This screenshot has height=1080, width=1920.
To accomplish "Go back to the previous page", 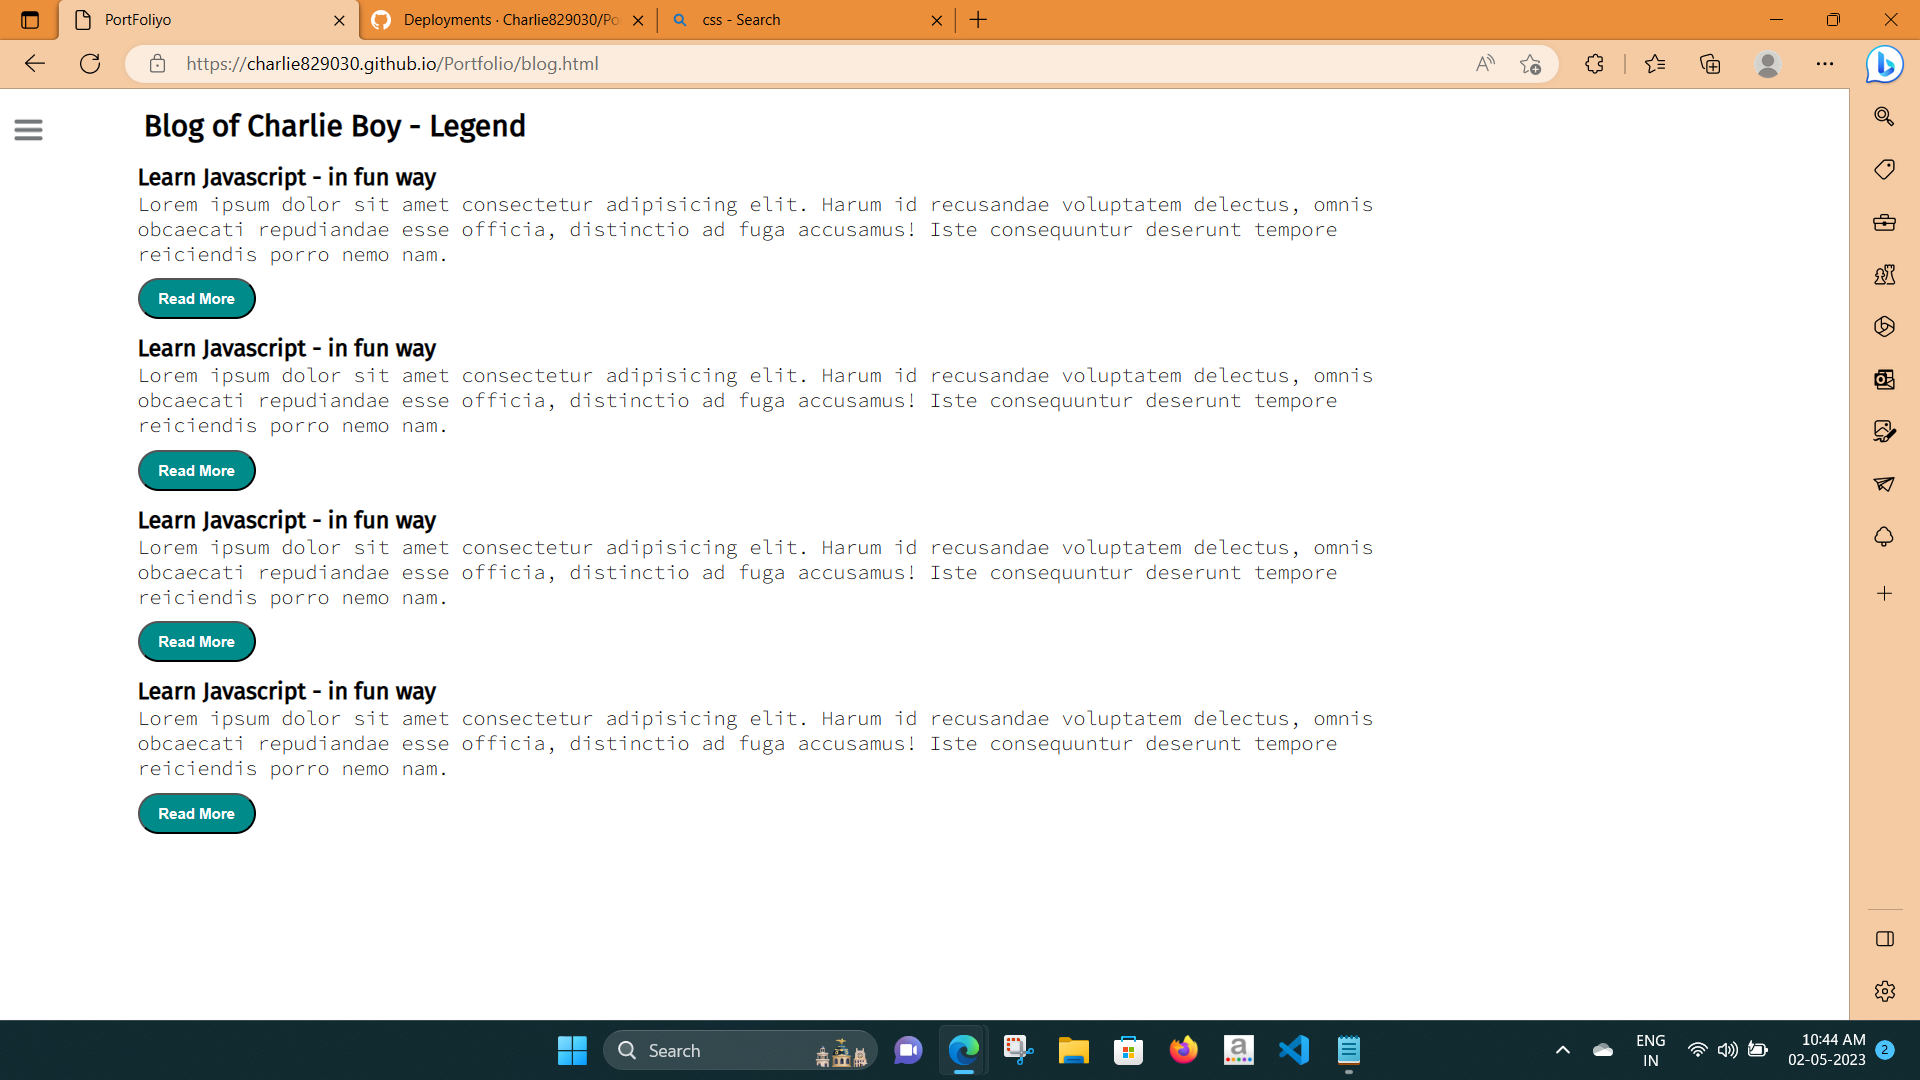I will pos(35,64).
